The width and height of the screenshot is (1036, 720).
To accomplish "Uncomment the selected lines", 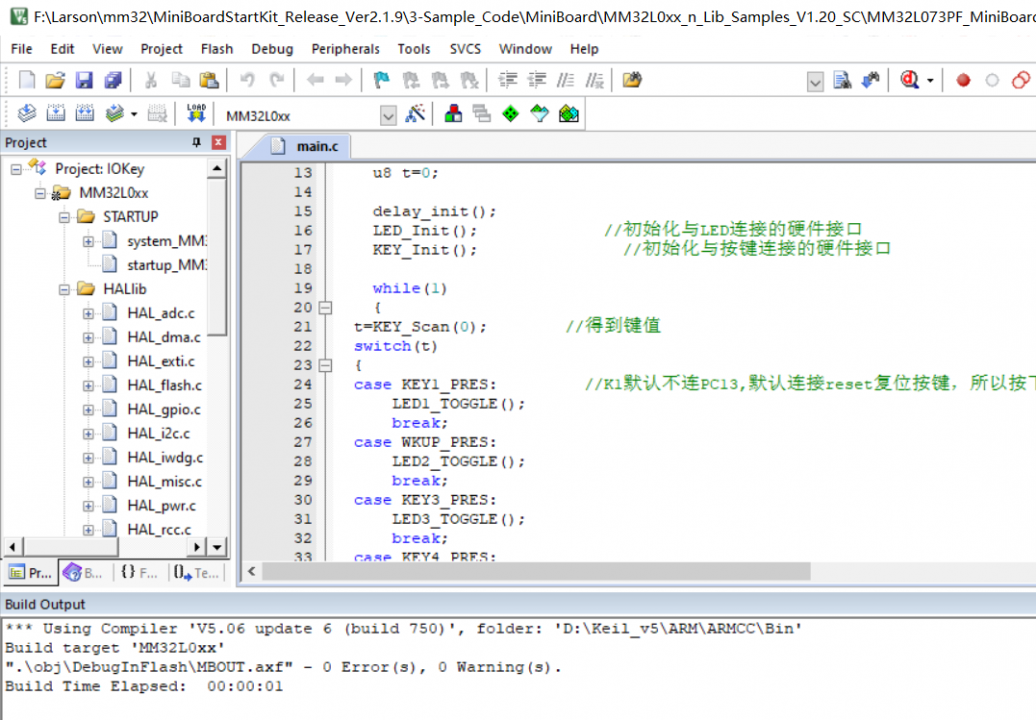I will 595,80.
